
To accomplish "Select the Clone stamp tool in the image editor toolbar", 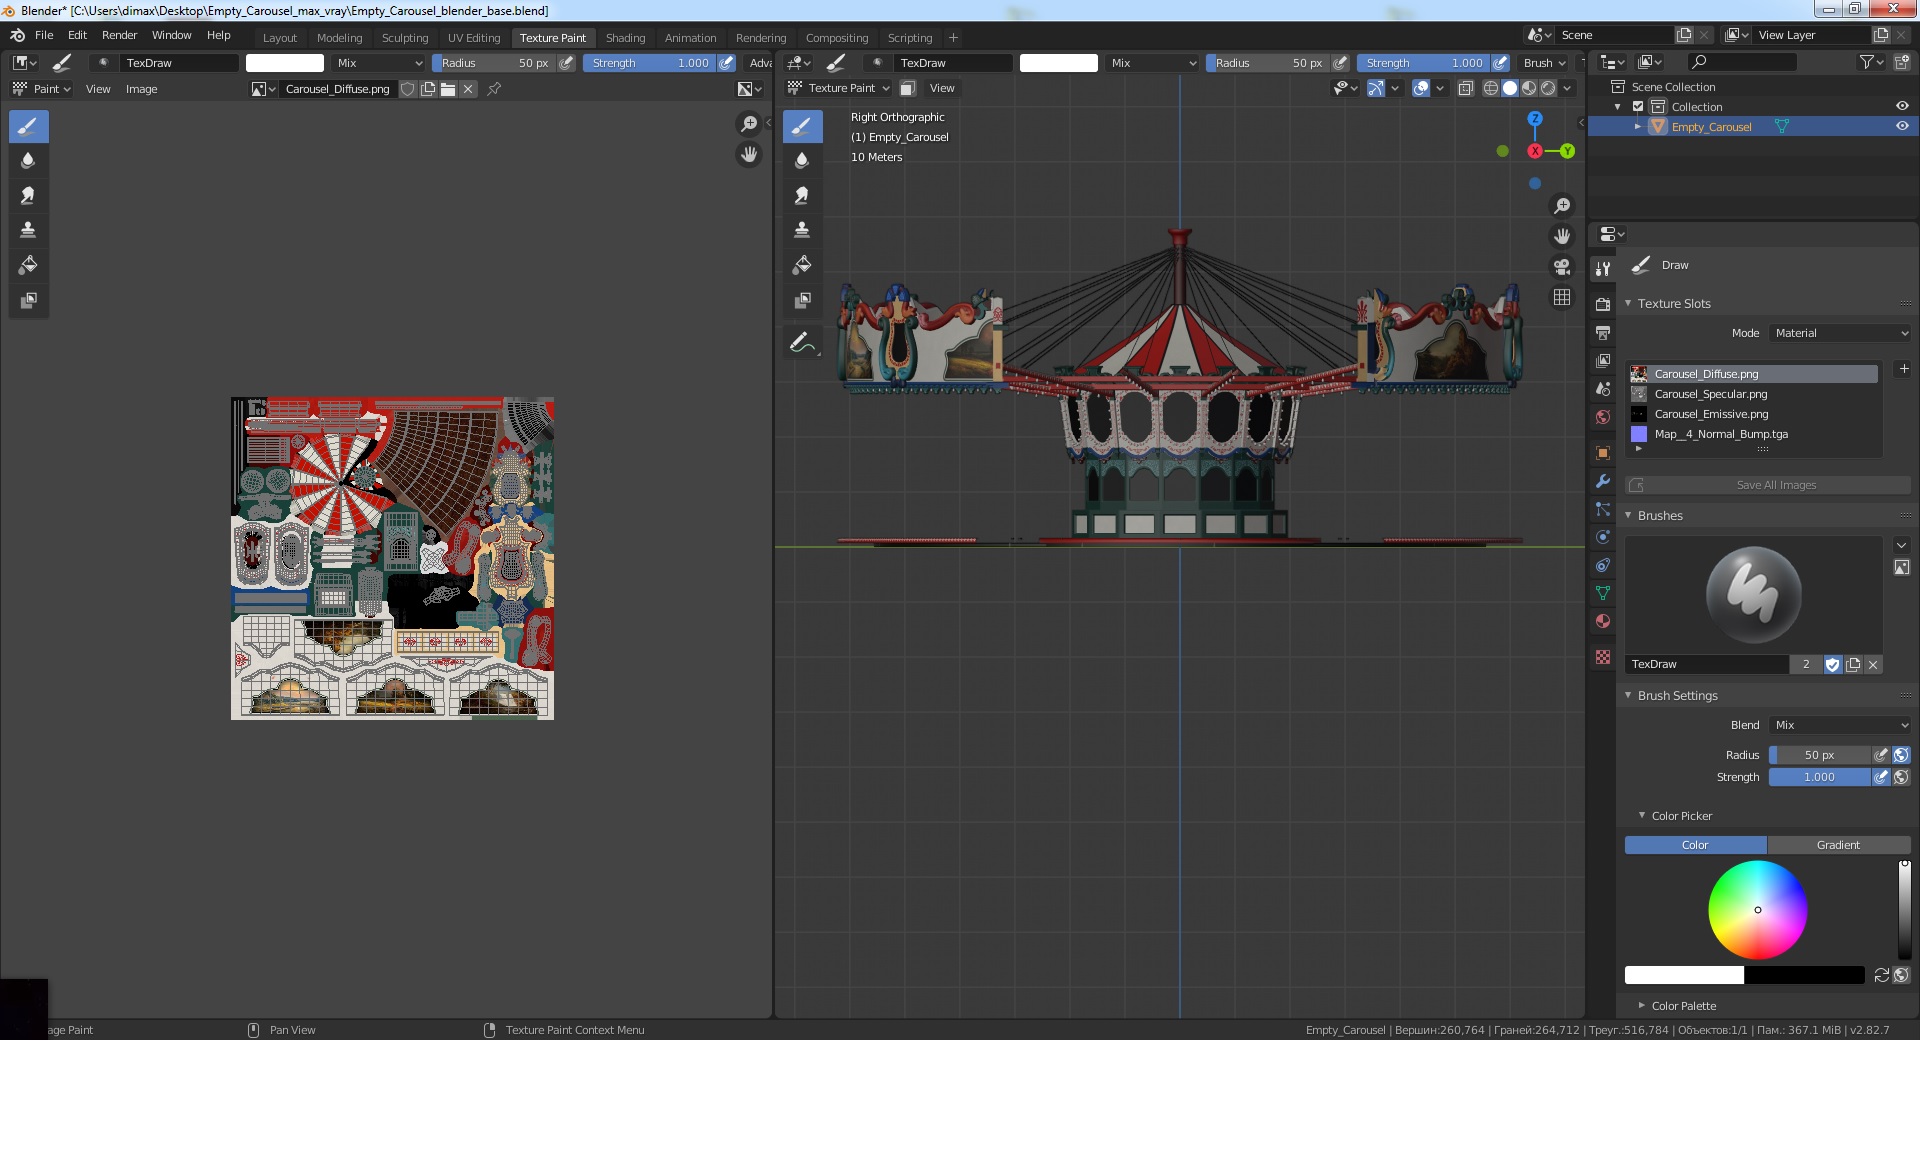I will tap(28, 231).
